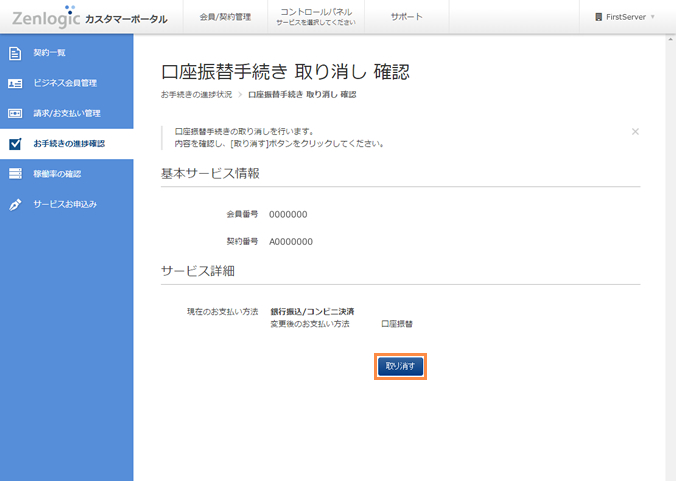Select ビジネス会員管理 in the sidebar

tap(67, 83)
